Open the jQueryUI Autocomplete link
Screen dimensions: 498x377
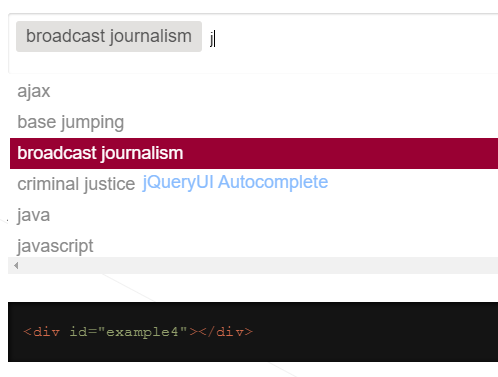(235, 182)
